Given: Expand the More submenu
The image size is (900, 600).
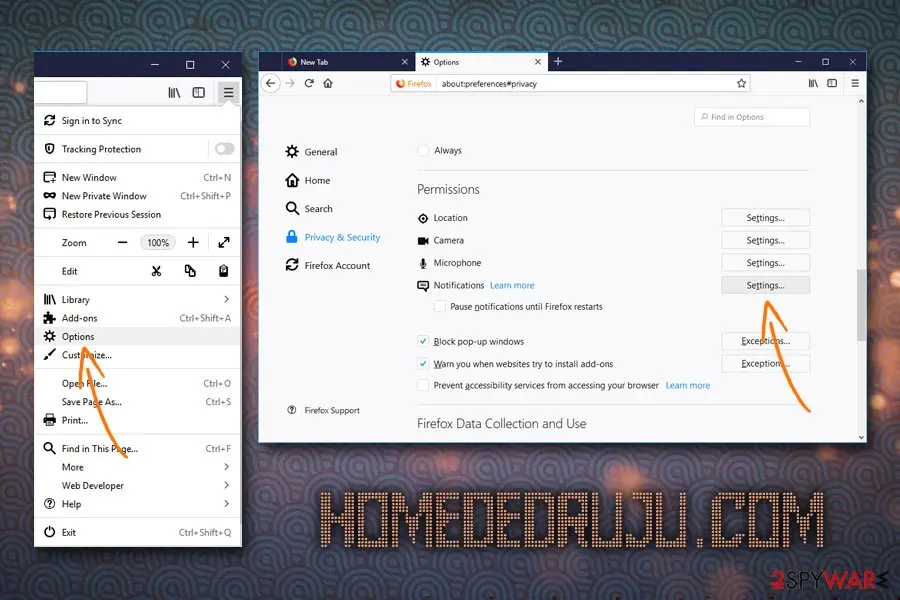Looking at the screenshot, I should pyautogui.click(x=138, y=467).
